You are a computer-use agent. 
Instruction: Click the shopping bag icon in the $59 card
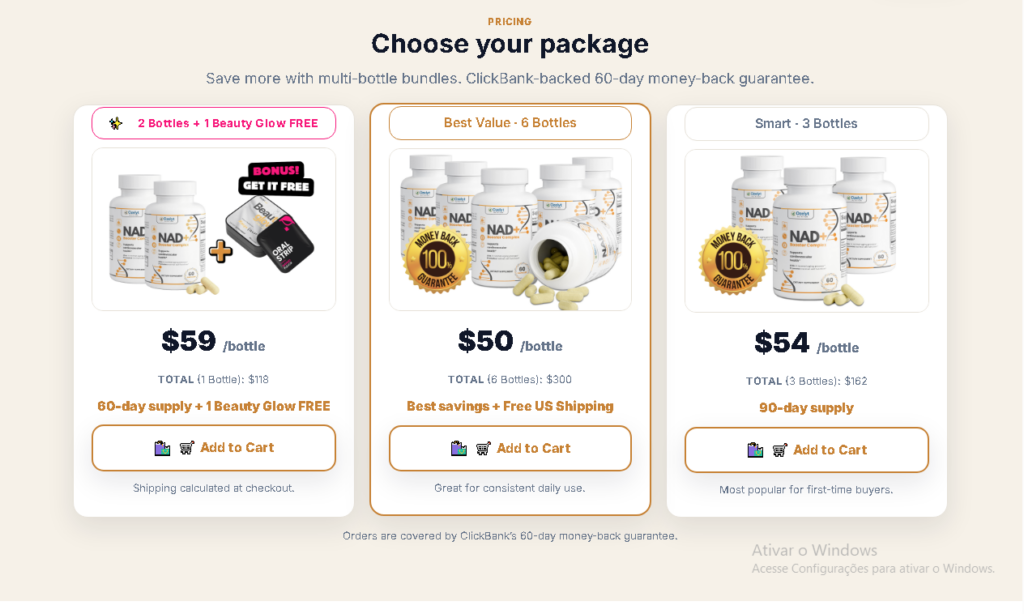point(162,448)
